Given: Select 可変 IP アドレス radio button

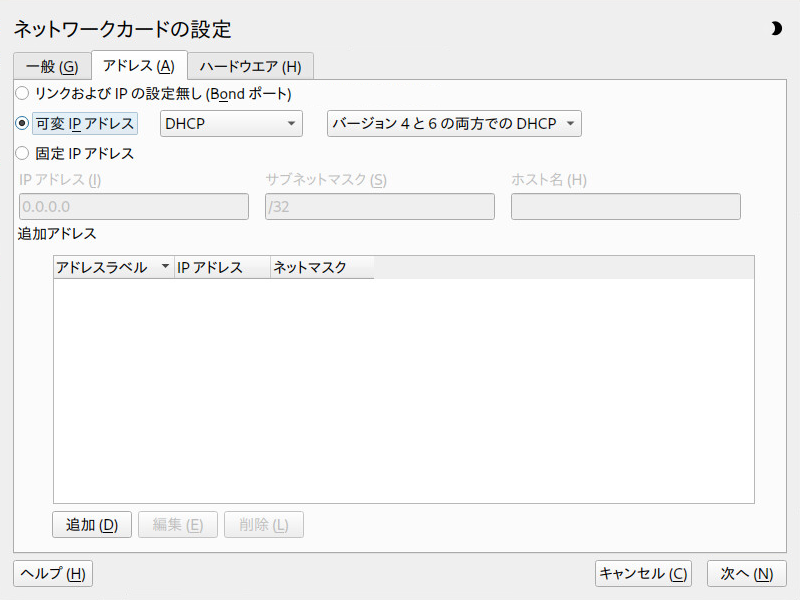Looking at the screenshot, I should (22, 123).
